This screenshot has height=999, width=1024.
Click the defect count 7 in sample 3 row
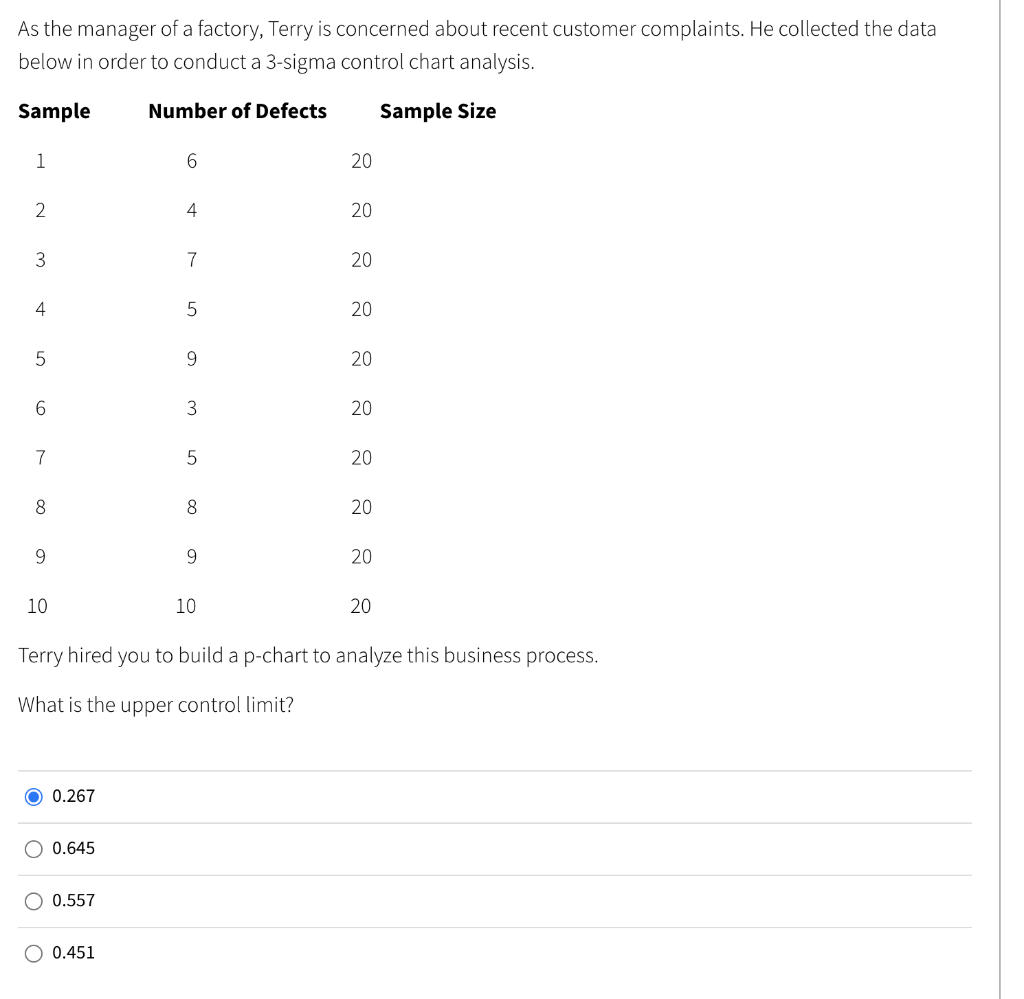coord(191,260)
